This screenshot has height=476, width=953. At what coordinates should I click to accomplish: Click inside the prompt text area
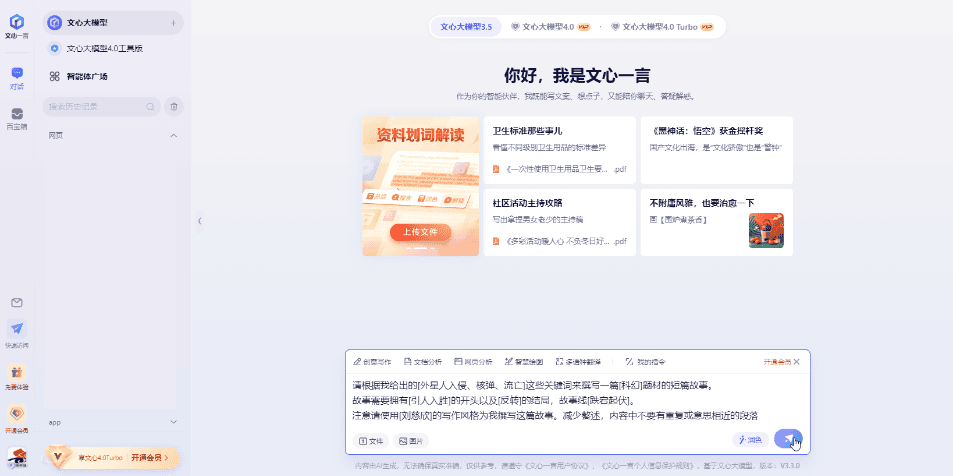click(577, 401)
